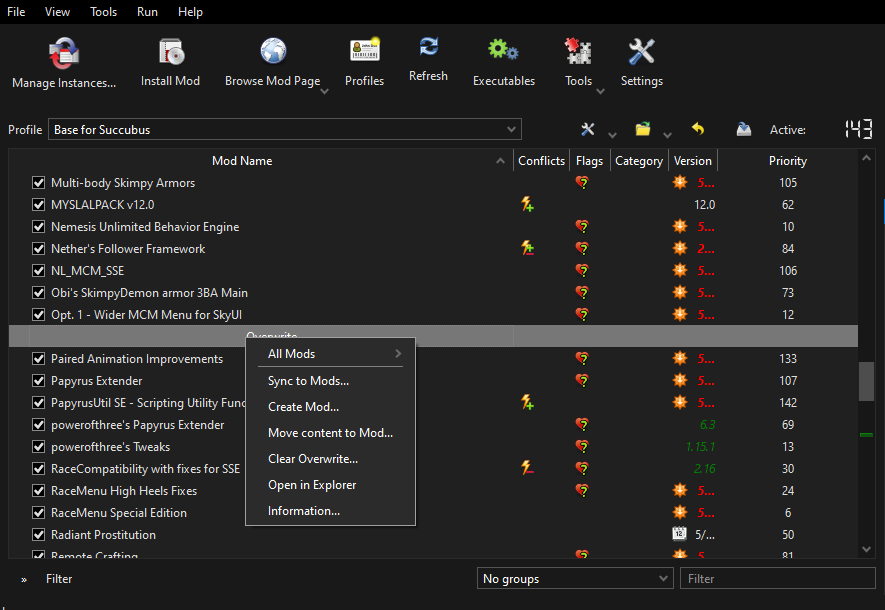The image size is (885, 610).
Task: Open the No groups dropdown
Action: (x=575, y=578)
